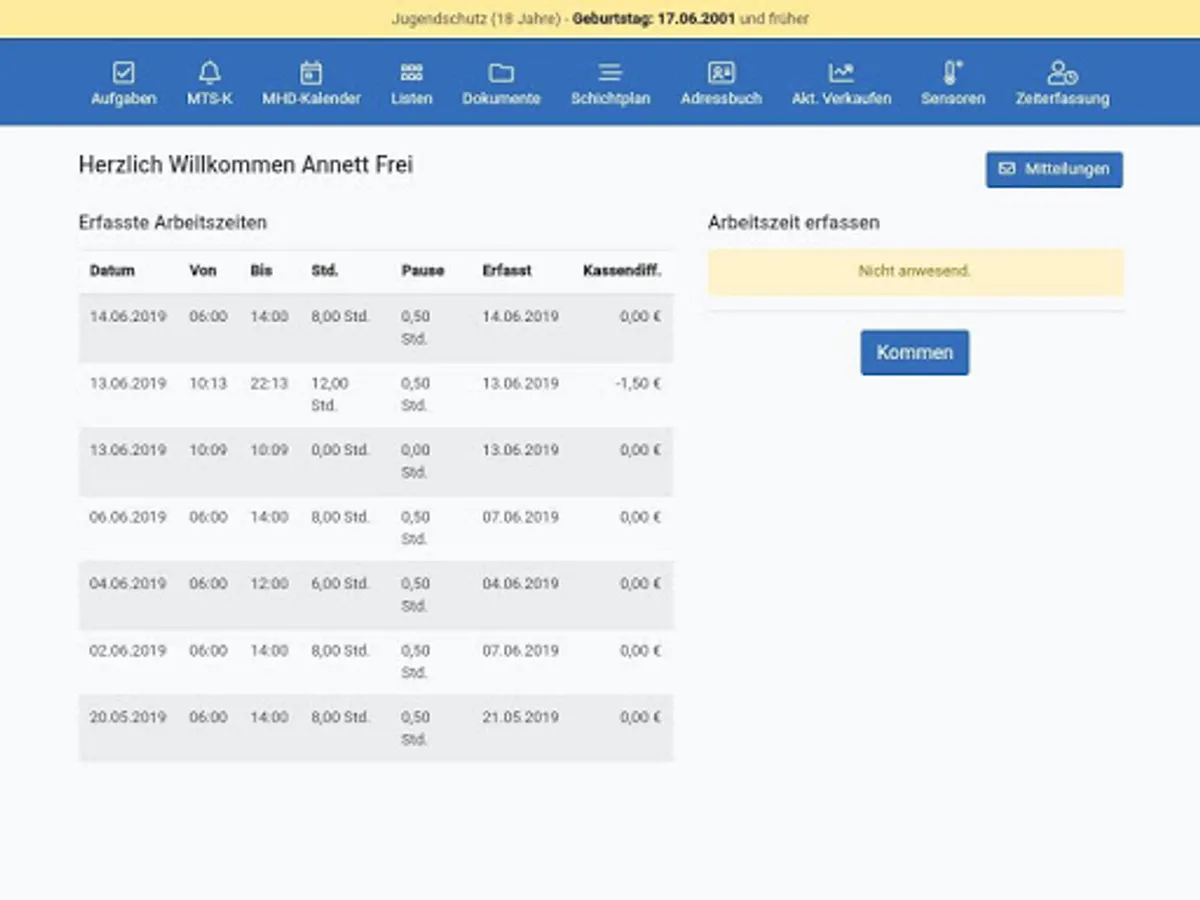1200x900 pixels.
Task: Click the MTS-K bell icon
Action: click(x=210, y=72)
